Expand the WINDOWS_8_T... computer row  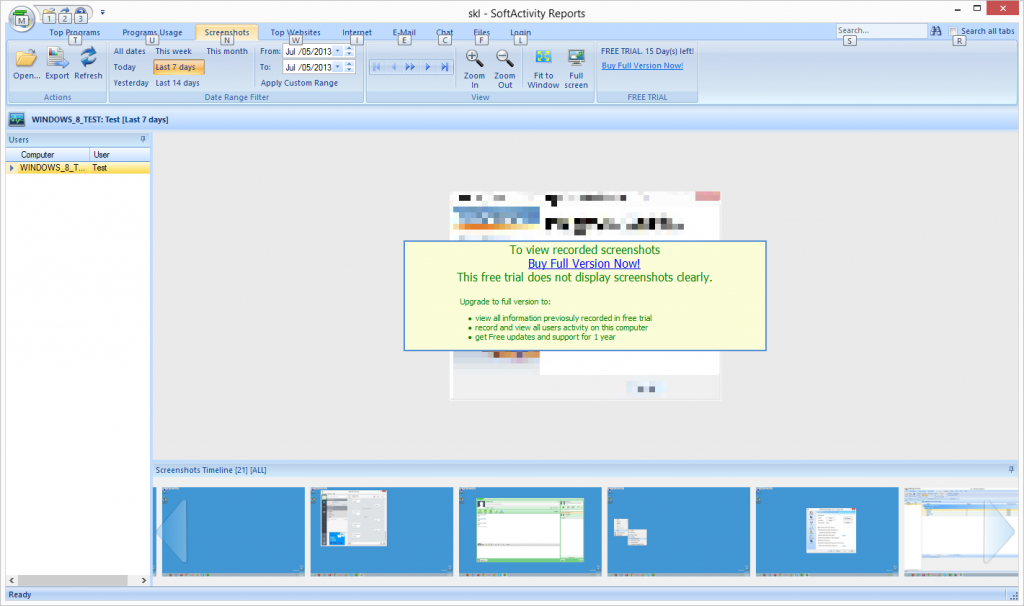coord(12,168)
